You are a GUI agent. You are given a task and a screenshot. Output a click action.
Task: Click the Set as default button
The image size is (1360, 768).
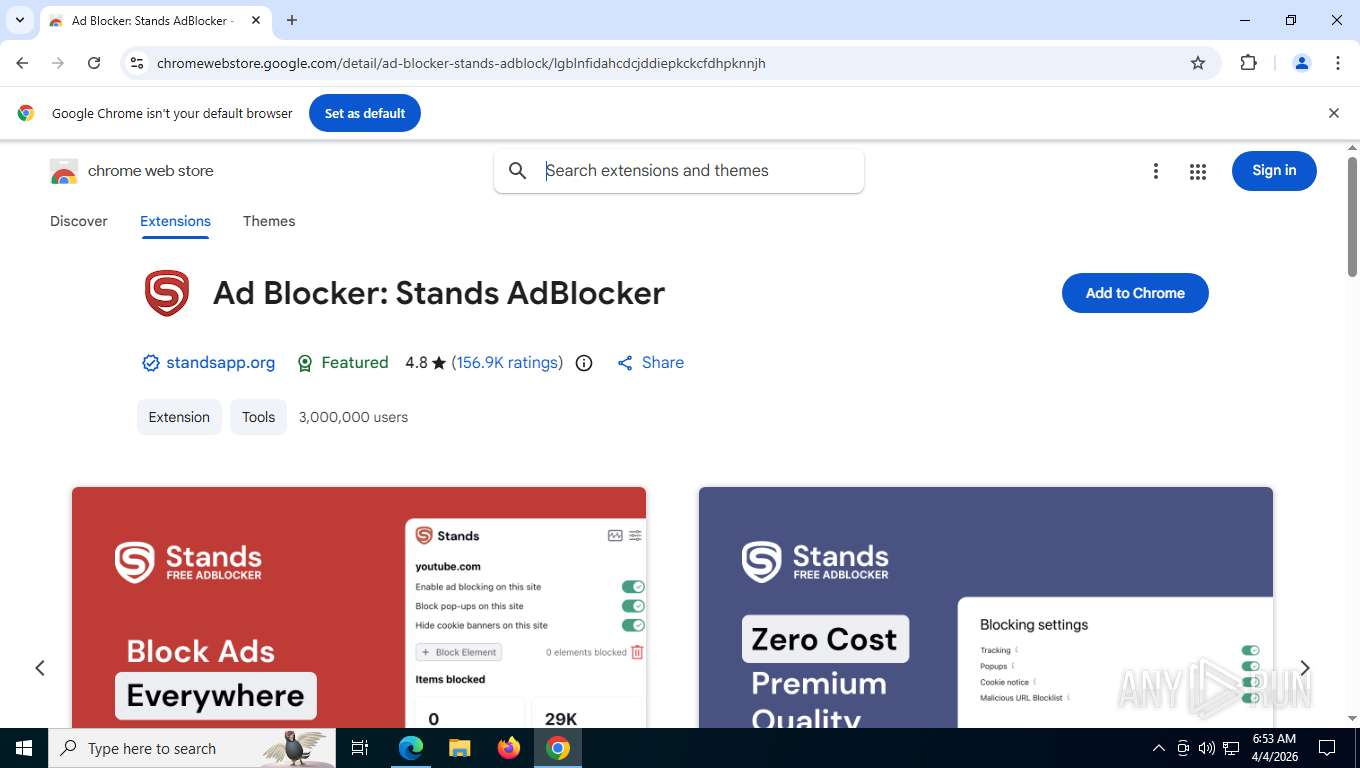365,113
